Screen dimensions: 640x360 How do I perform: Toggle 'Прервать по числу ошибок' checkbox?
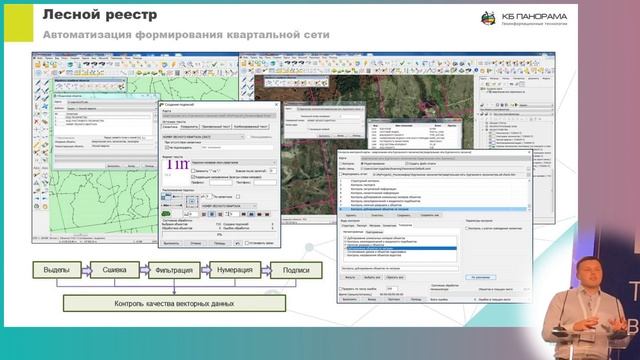(x=340, y=289)
